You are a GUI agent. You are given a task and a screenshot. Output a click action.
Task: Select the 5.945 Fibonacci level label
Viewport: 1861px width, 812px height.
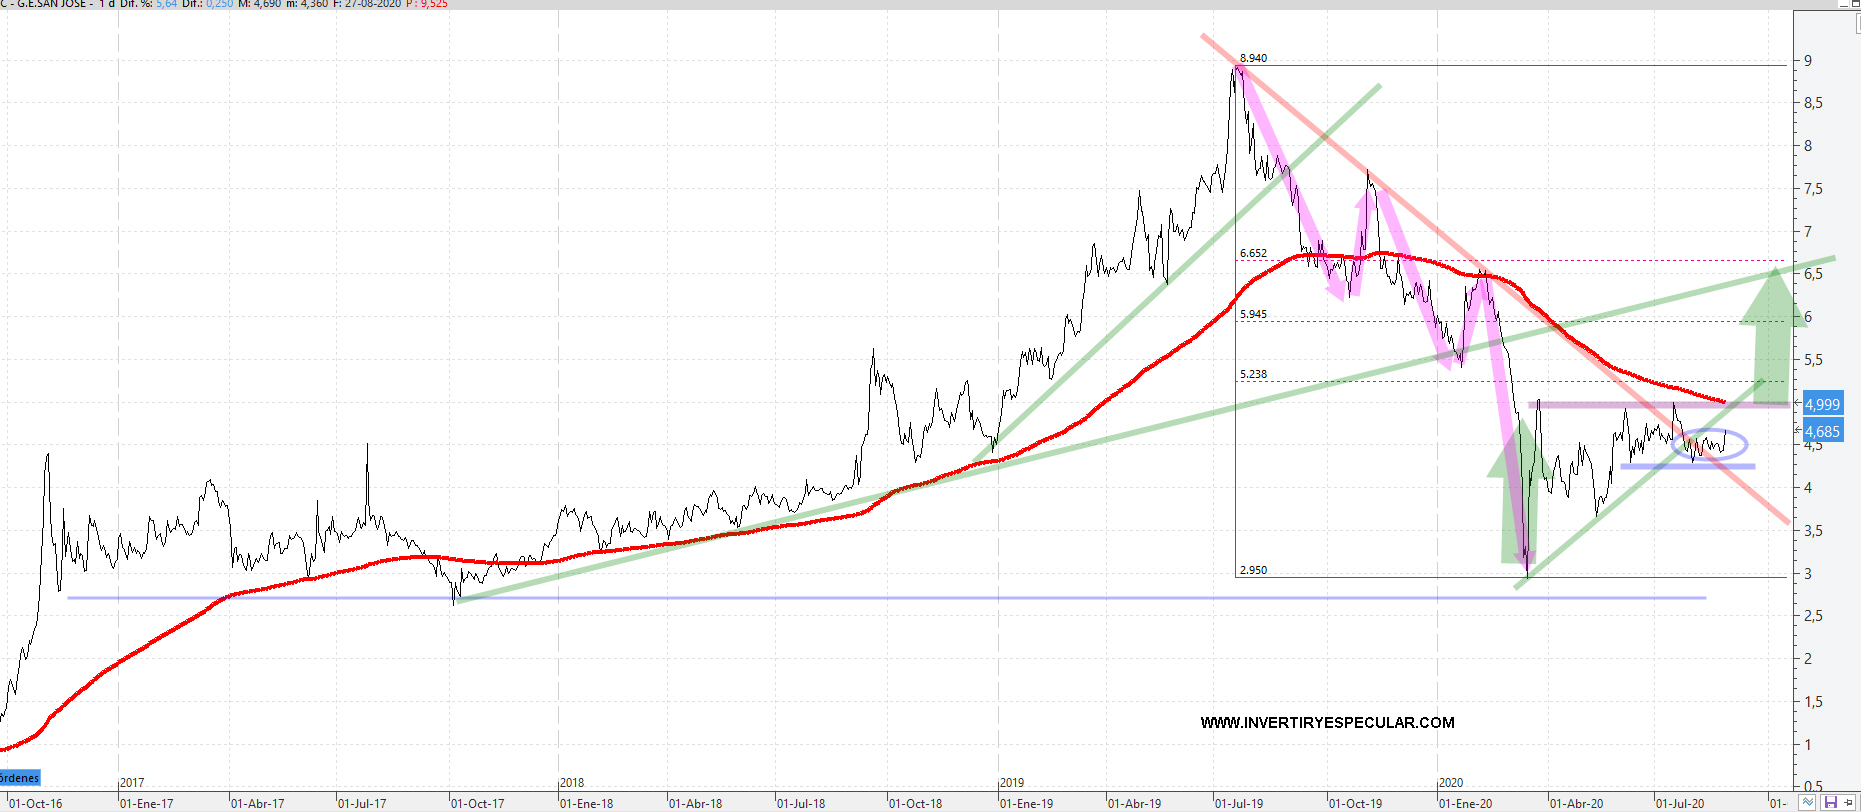[x=1253, y=314]
